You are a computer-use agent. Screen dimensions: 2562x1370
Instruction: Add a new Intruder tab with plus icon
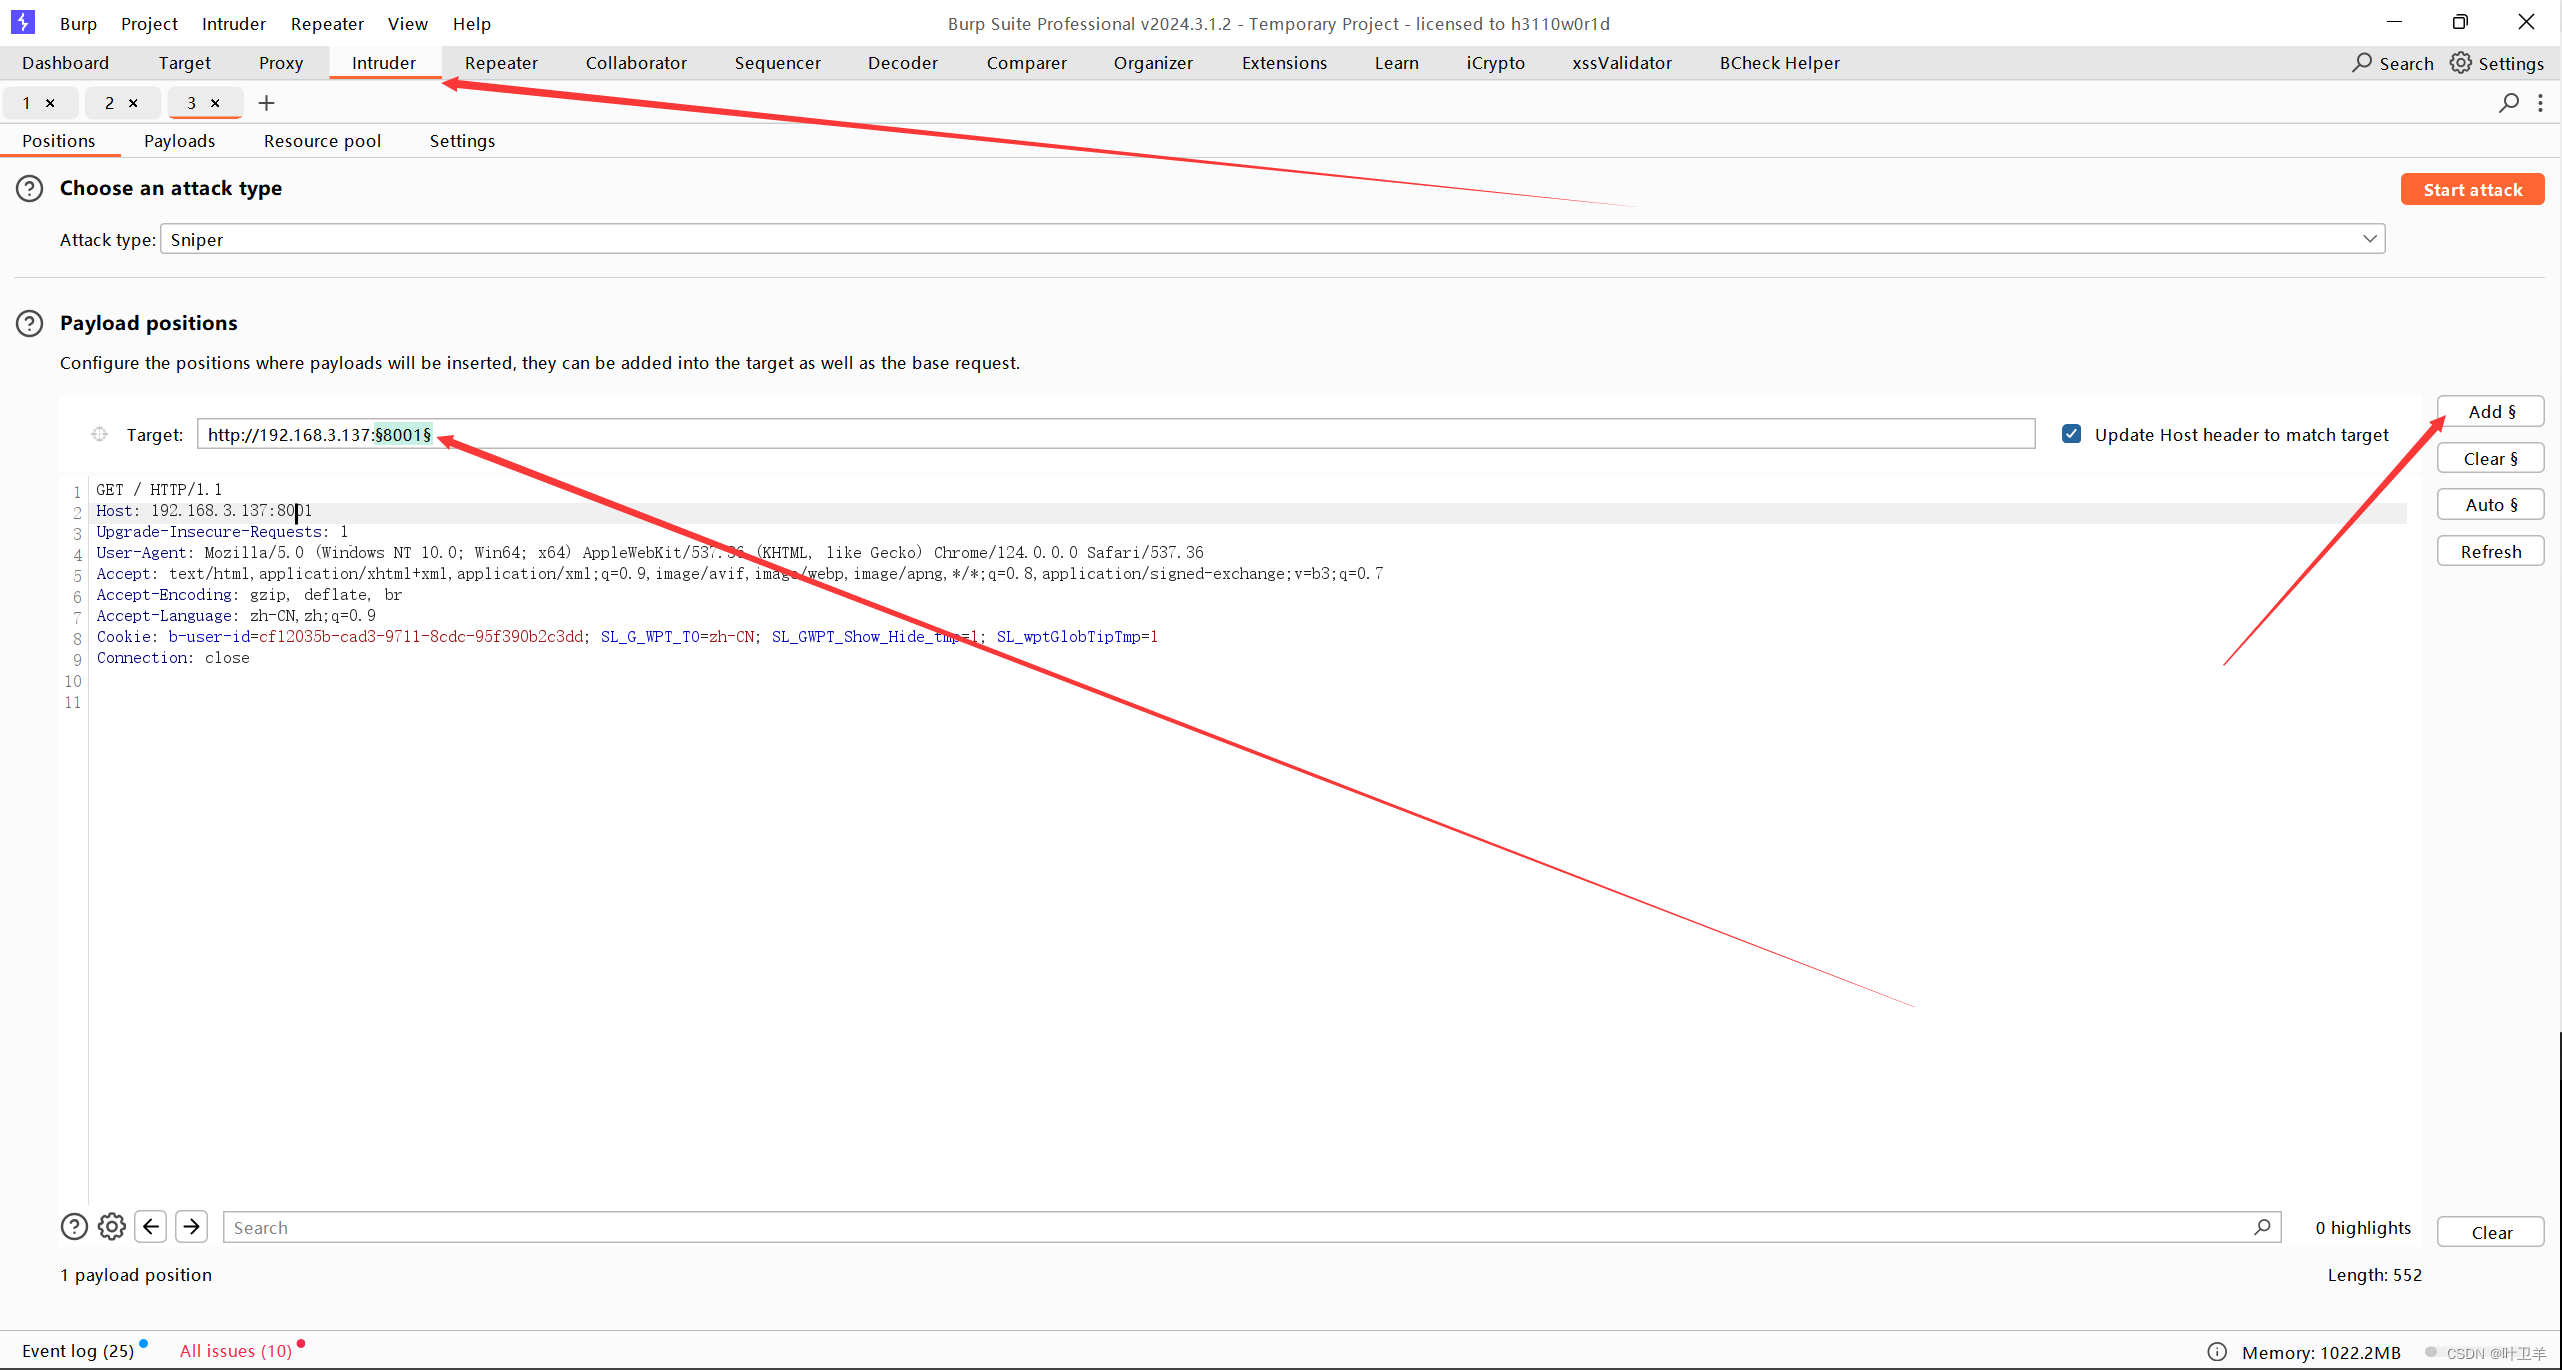[266, 103]
